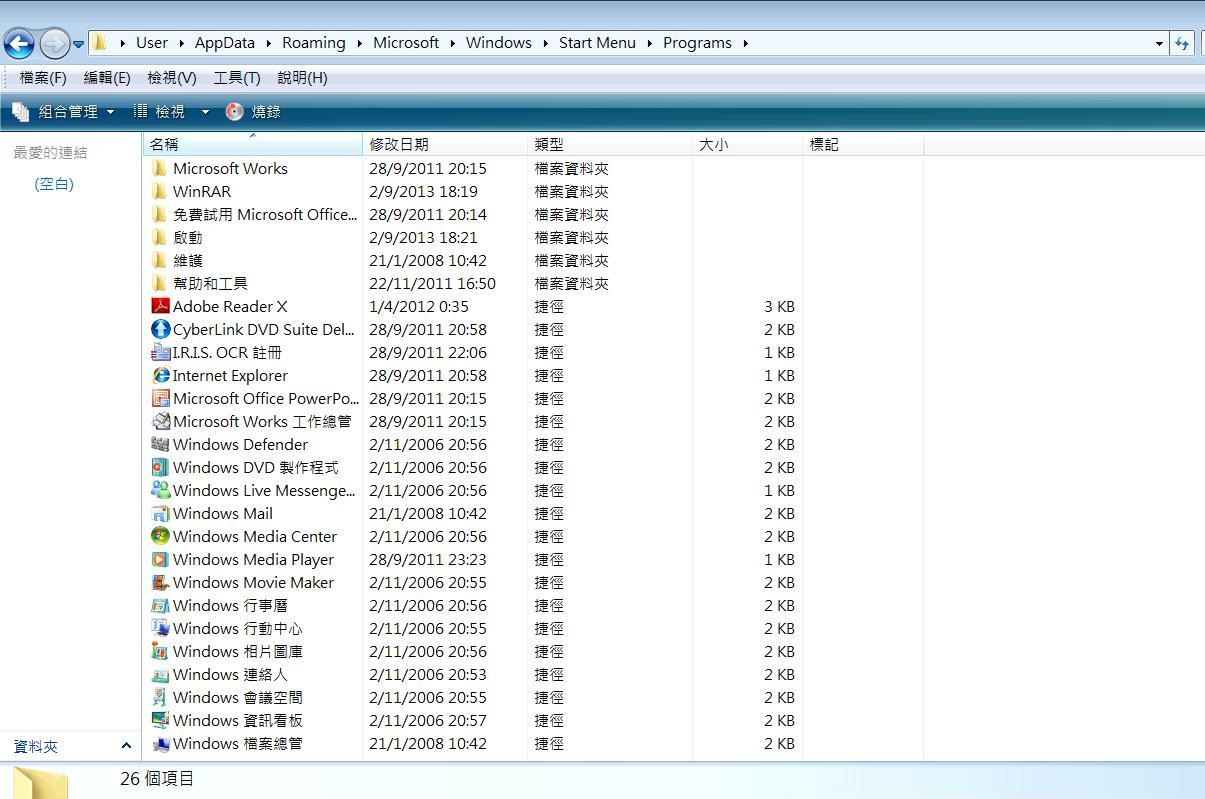Select the WinRAR folder icon

pos(160,191)
